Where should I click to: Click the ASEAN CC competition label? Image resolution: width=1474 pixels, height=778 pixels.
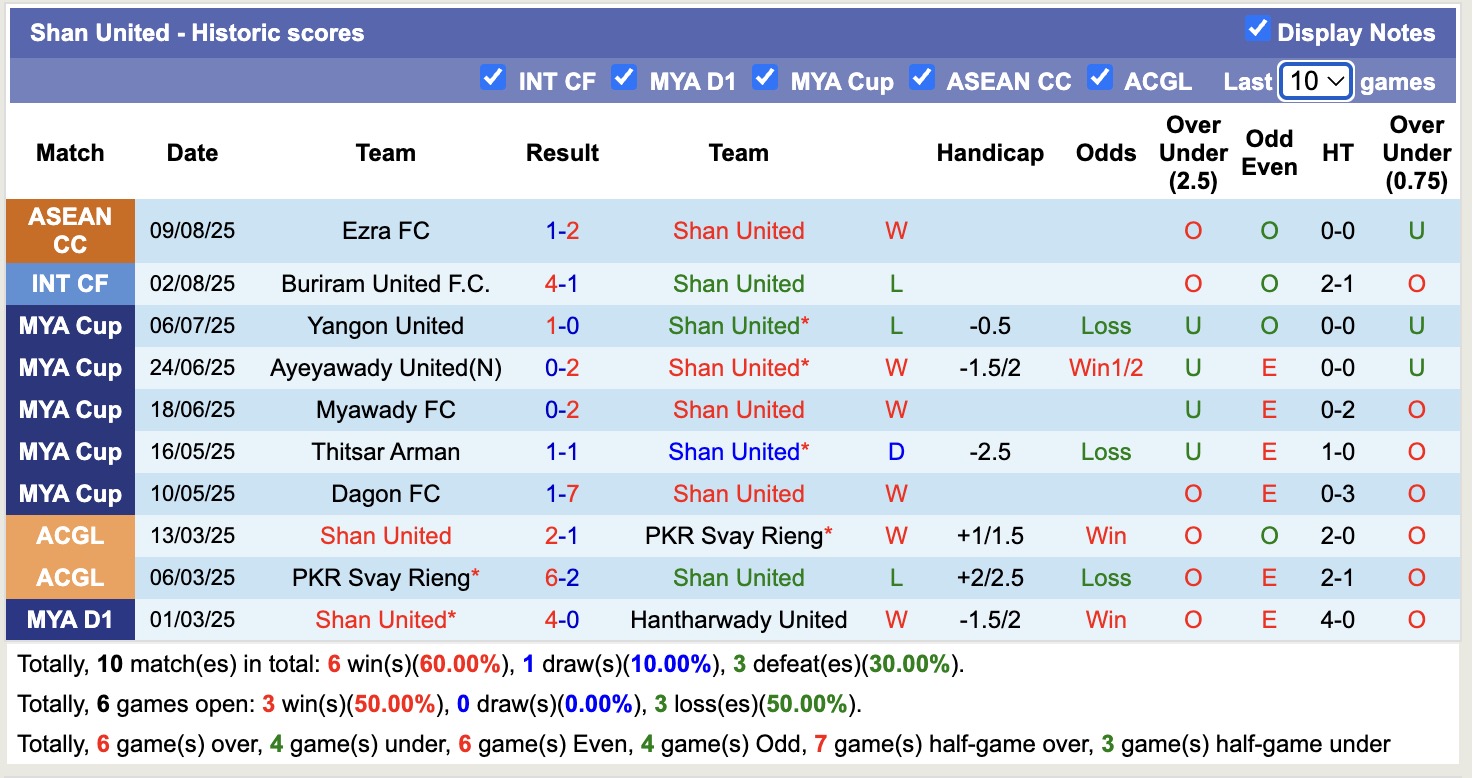[x=70, y=231]
